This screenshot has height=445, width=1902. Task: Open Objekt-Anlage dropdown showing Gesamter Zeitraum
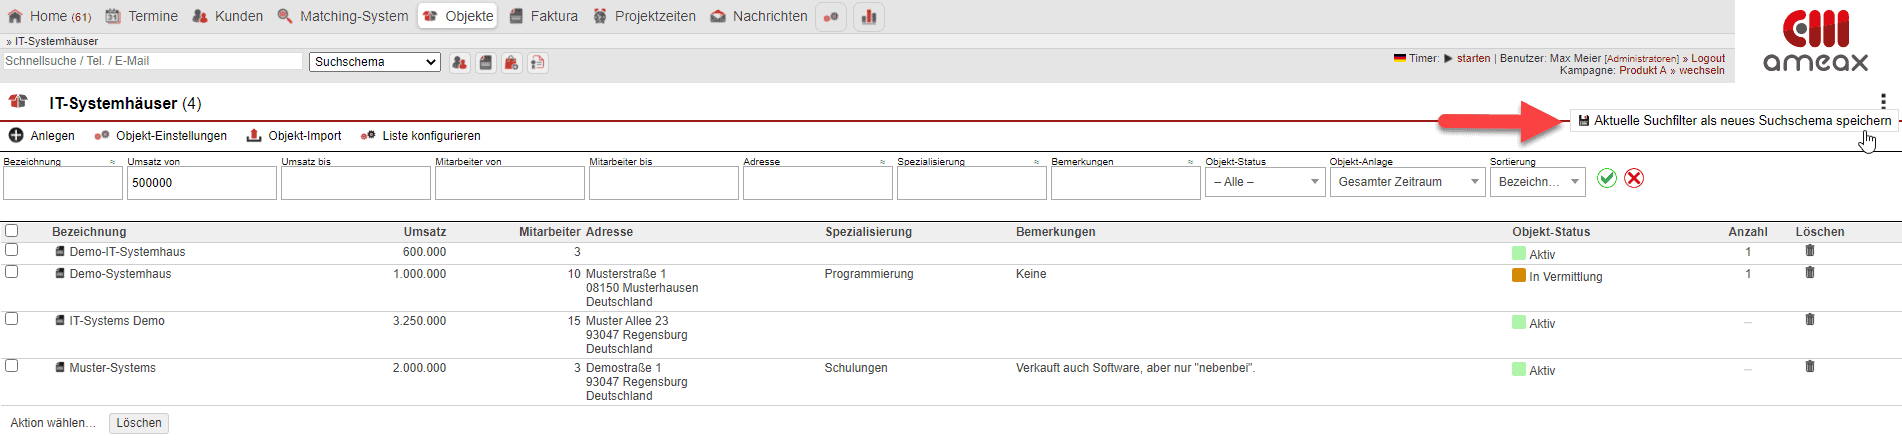tap(1407, 182)
